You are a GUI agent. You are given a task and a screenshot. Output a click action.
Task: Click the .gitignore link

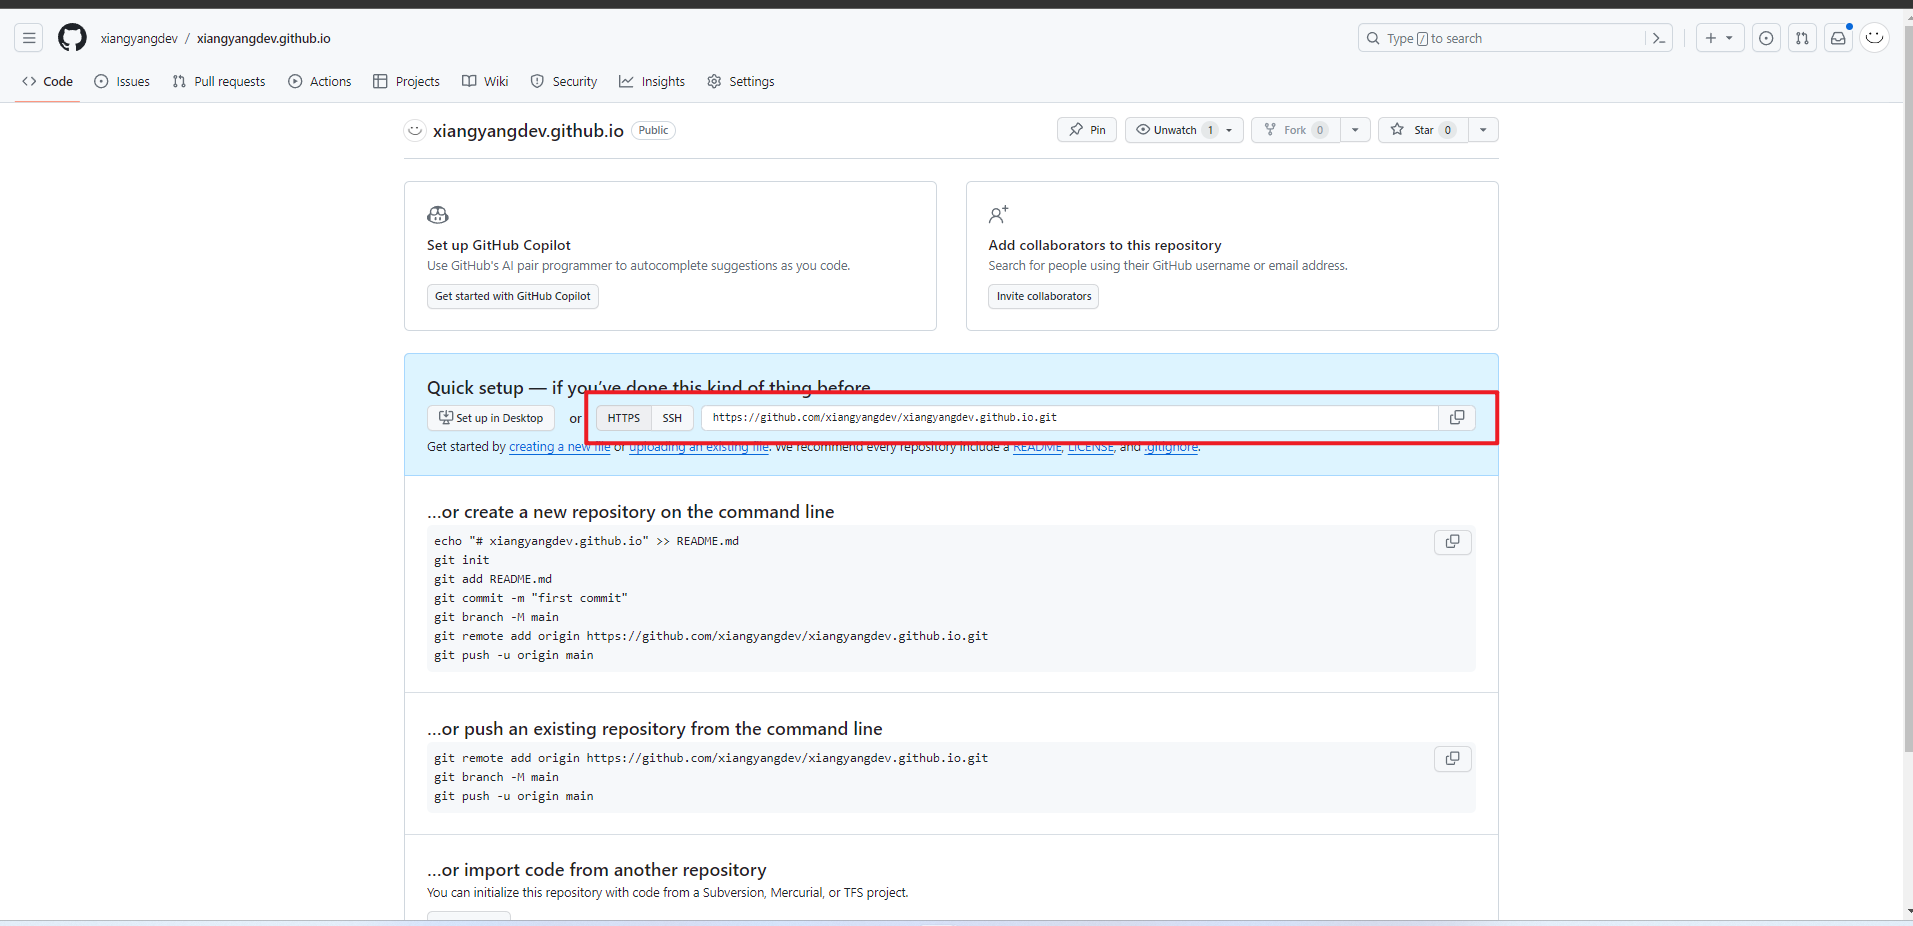(1171, 447)
